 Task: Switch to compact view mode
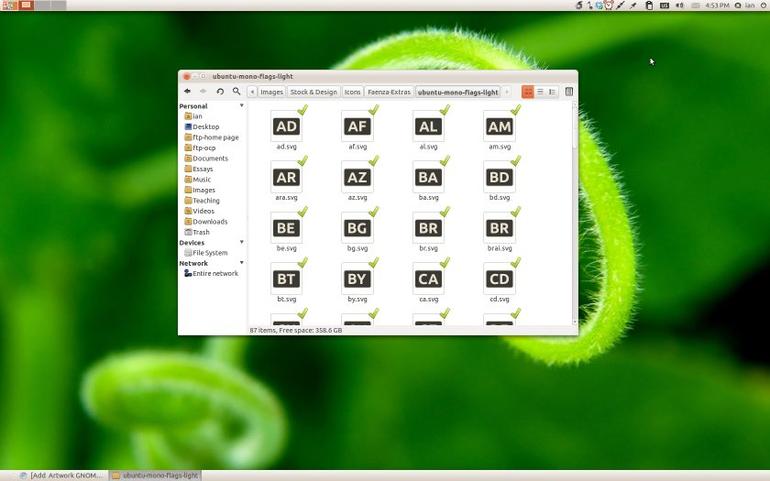tap(552, 92)
